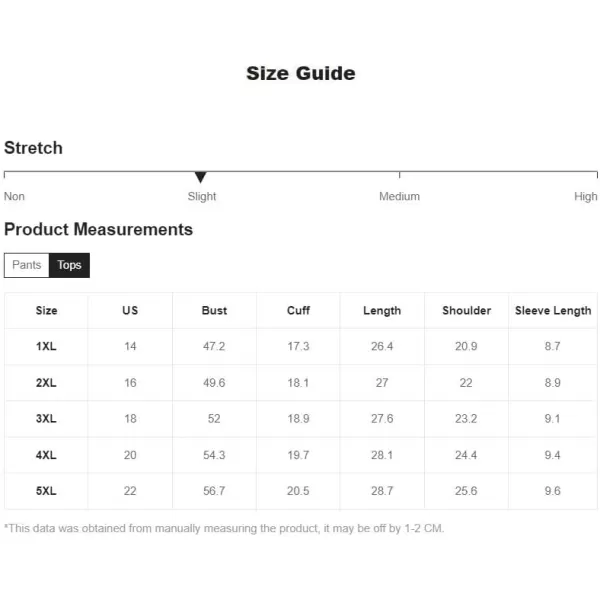Select the 1XL size row
Viewport: 600px width, 600px height.
pos(301,346)
